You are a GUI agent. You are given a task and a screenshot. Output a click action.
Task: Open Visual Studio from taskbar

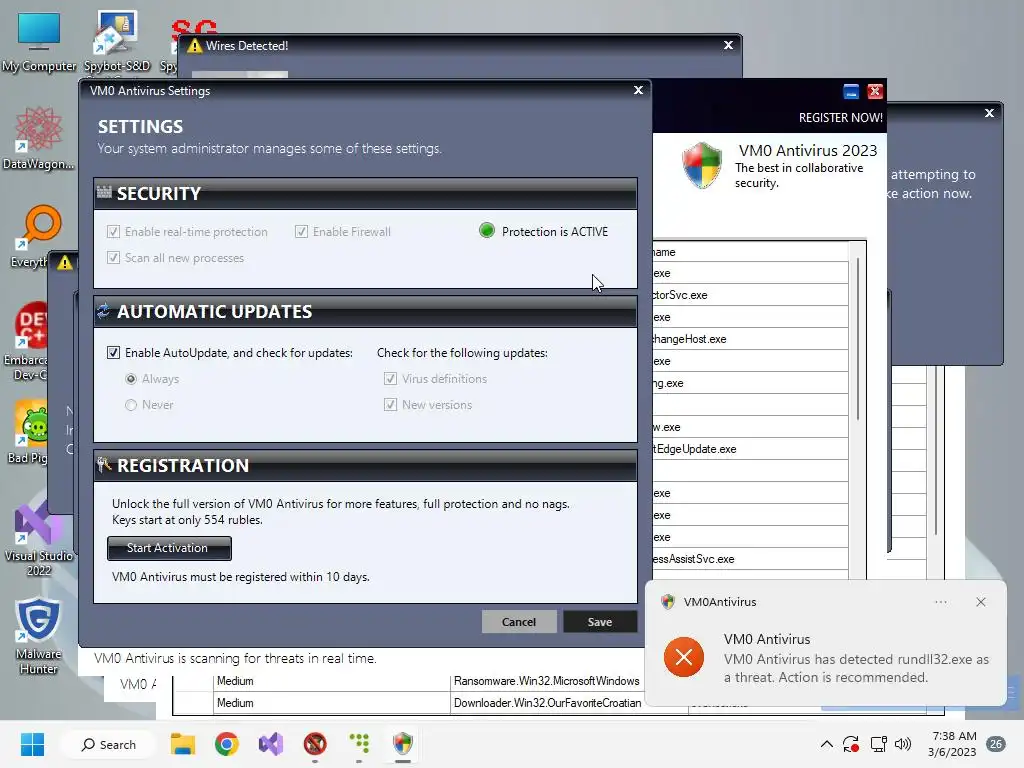(270, 744)
